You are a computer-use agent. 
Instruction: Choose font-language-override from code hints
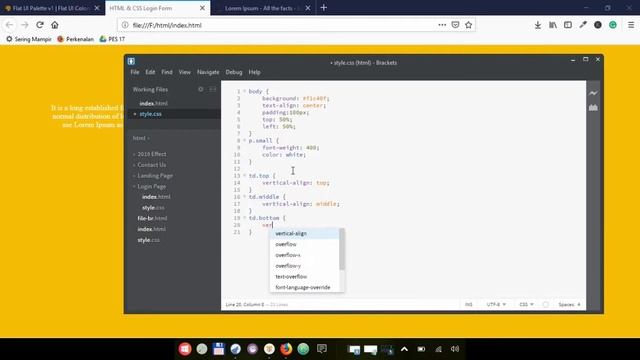(304, 287)
